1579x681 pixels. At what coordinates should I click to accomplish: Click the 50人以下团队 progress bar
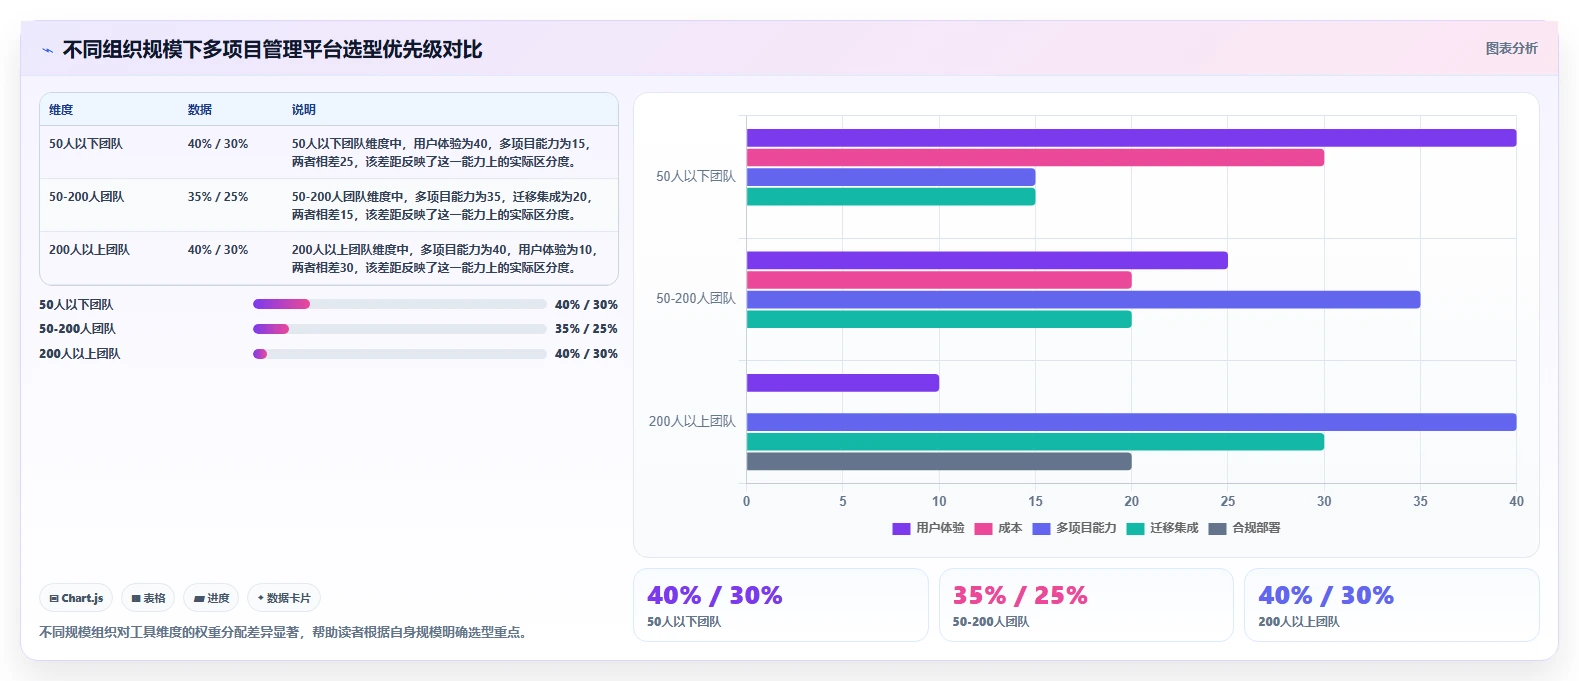tap(400, 304)
